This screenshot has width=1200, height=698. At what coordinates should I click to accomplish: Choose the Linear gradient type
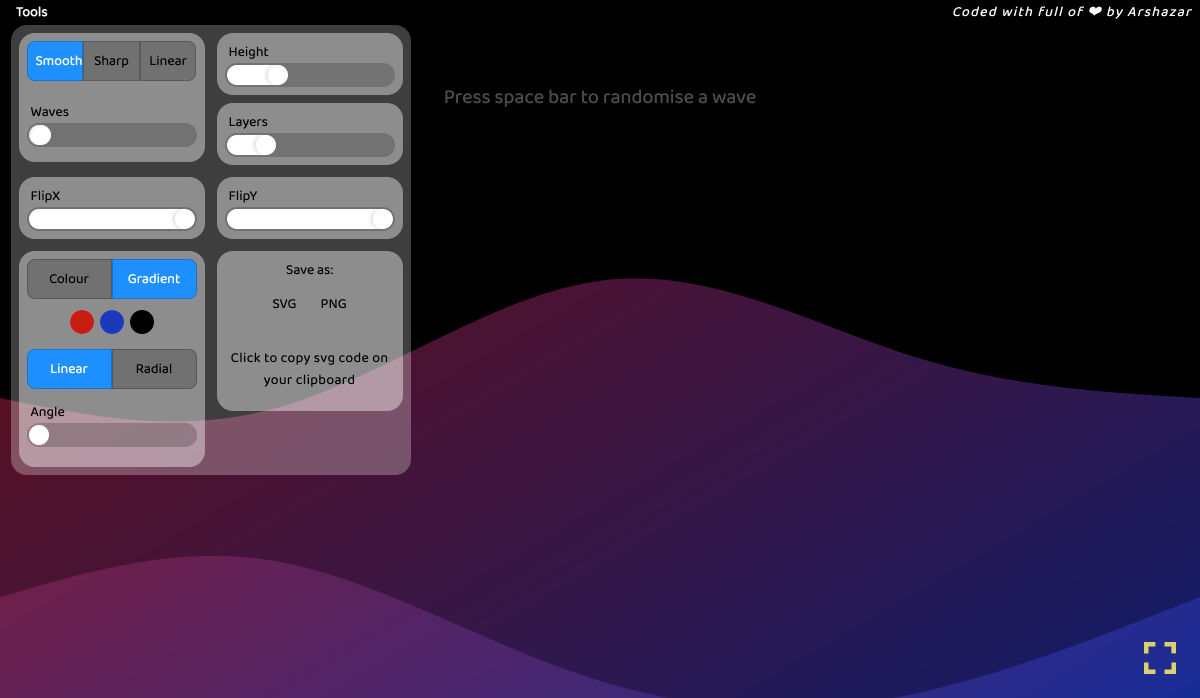(x=69, y=369)
